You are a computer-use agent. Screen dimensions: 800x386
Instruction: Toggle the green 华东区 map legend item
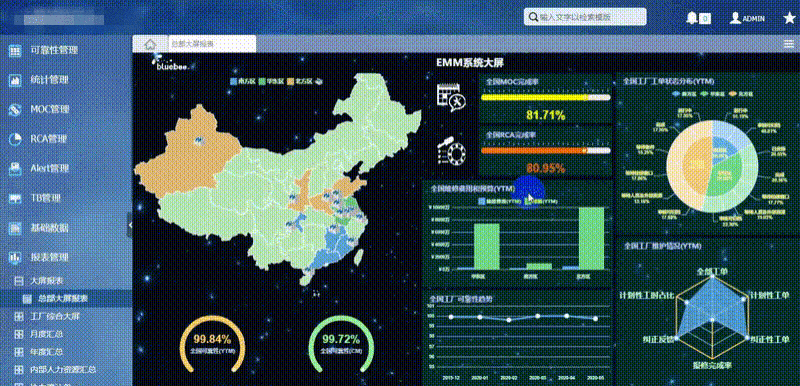point(271,81)
